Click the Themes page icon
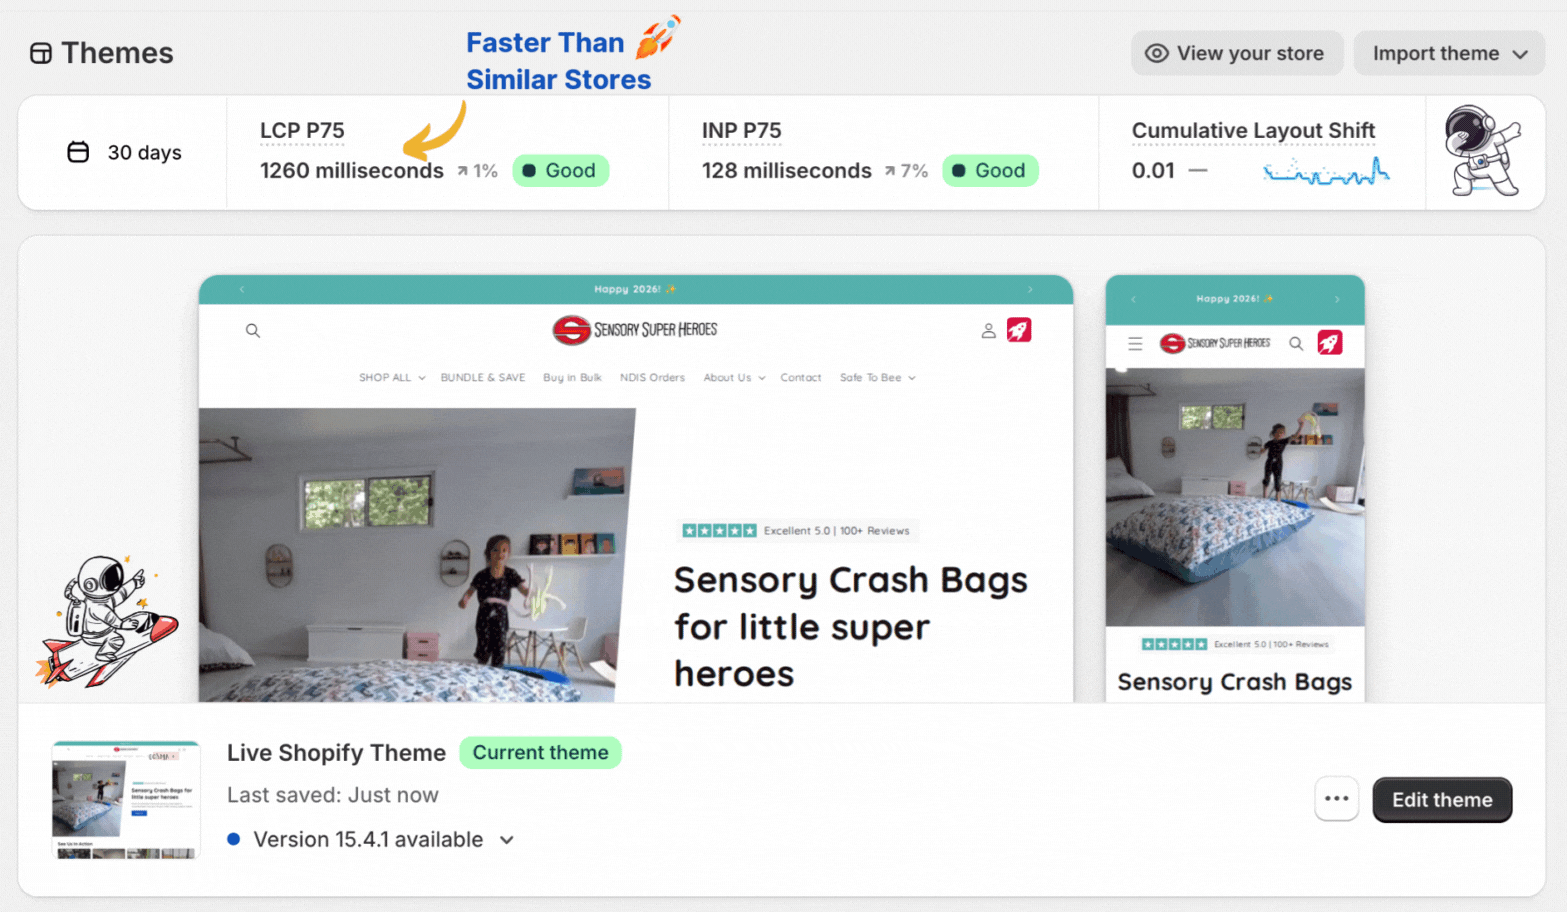 [x=41, y=53]
